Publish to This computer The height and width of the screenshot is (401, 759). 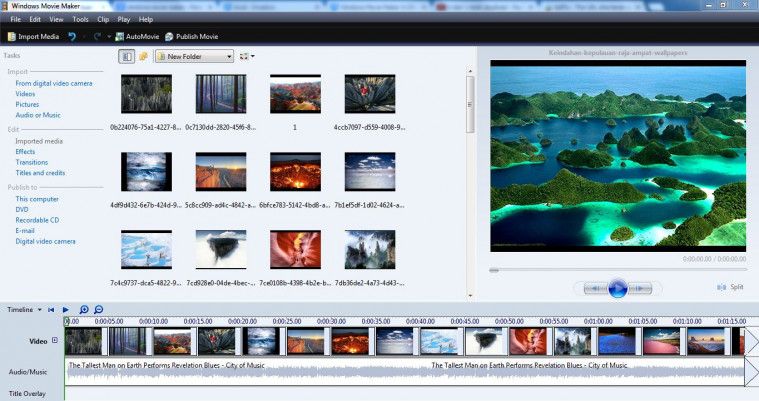[37, 199]
